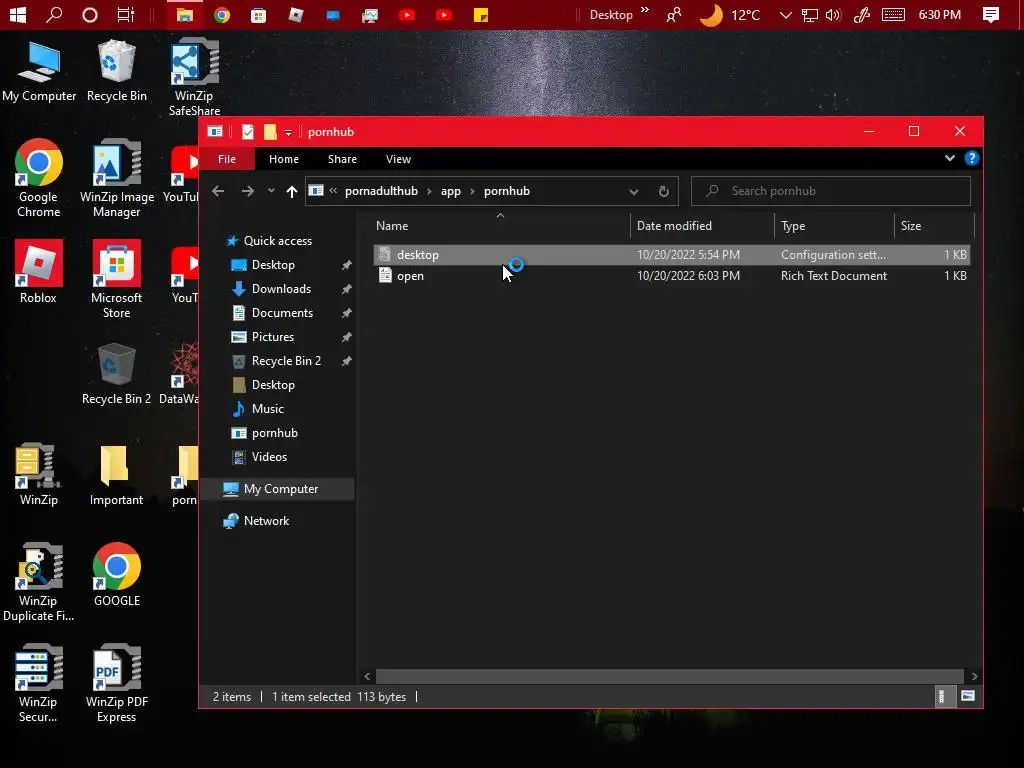This screenshot has width=1024, height=768.
Task: Click app segment in address breadcrumb
Action: tap(451, 191)
